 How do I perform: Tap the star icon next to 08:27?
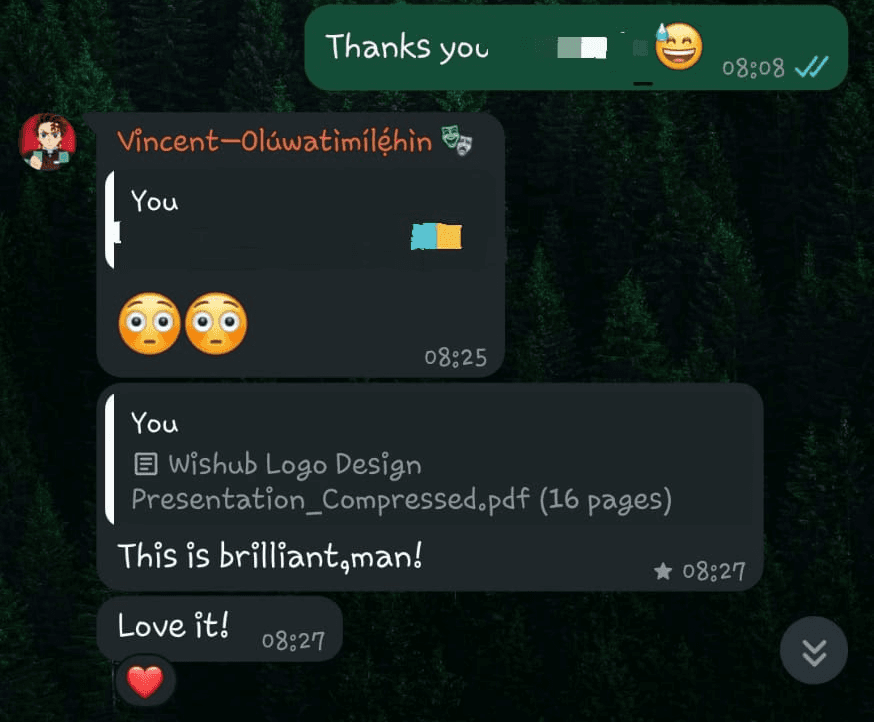[x=663, y=571]
